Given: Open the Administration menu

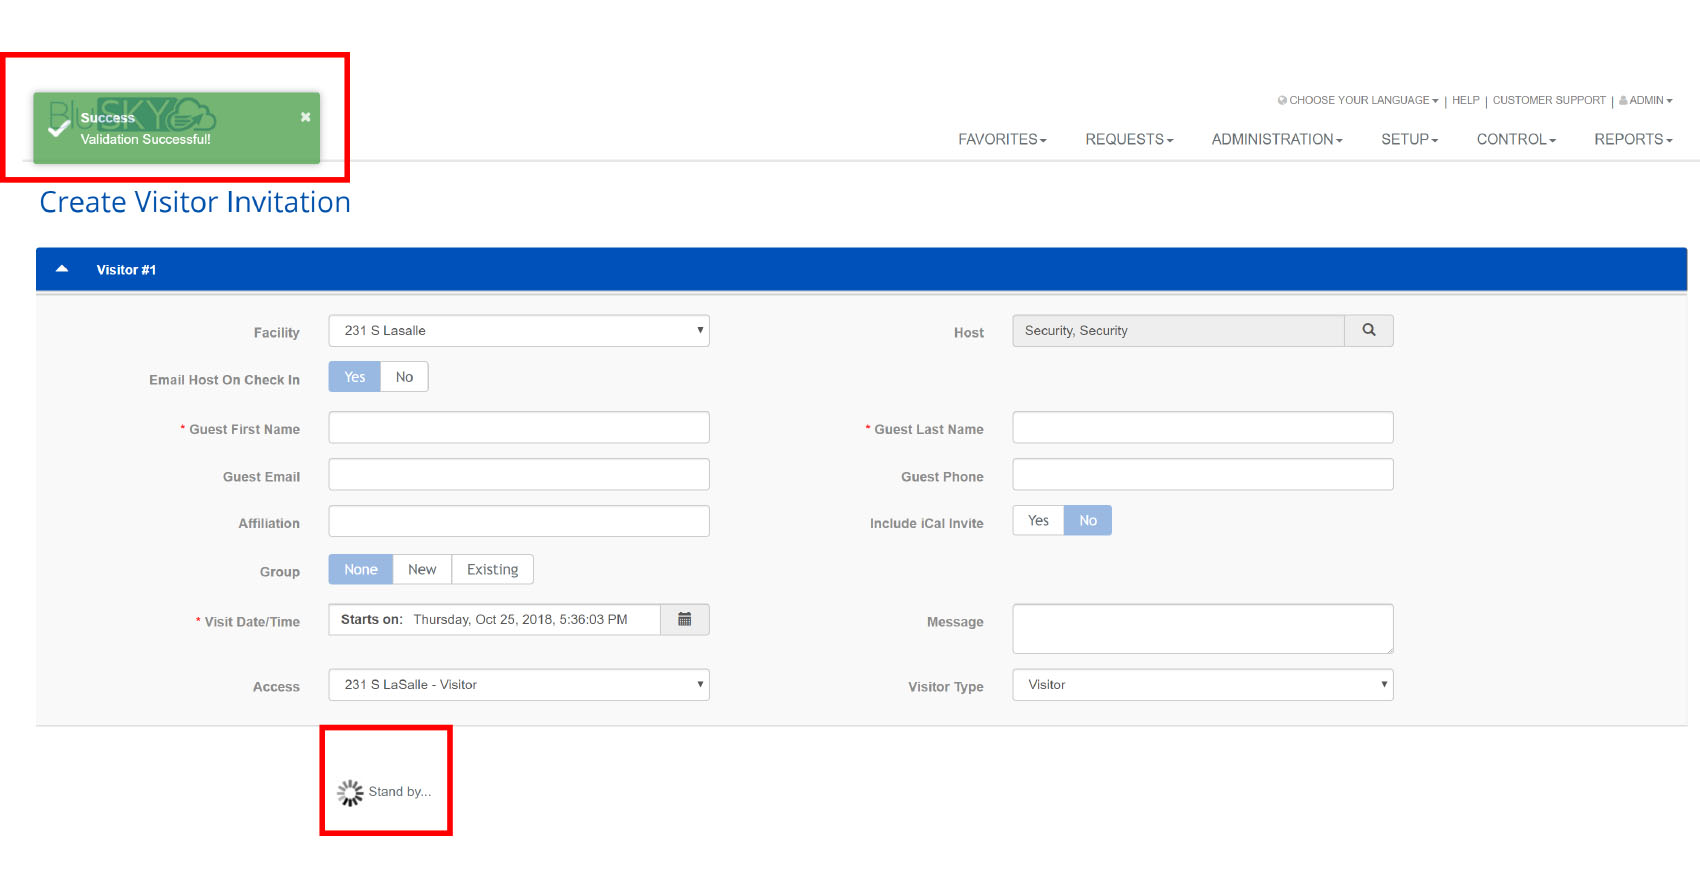Looking at the screenshot, I should (1276, 140).
